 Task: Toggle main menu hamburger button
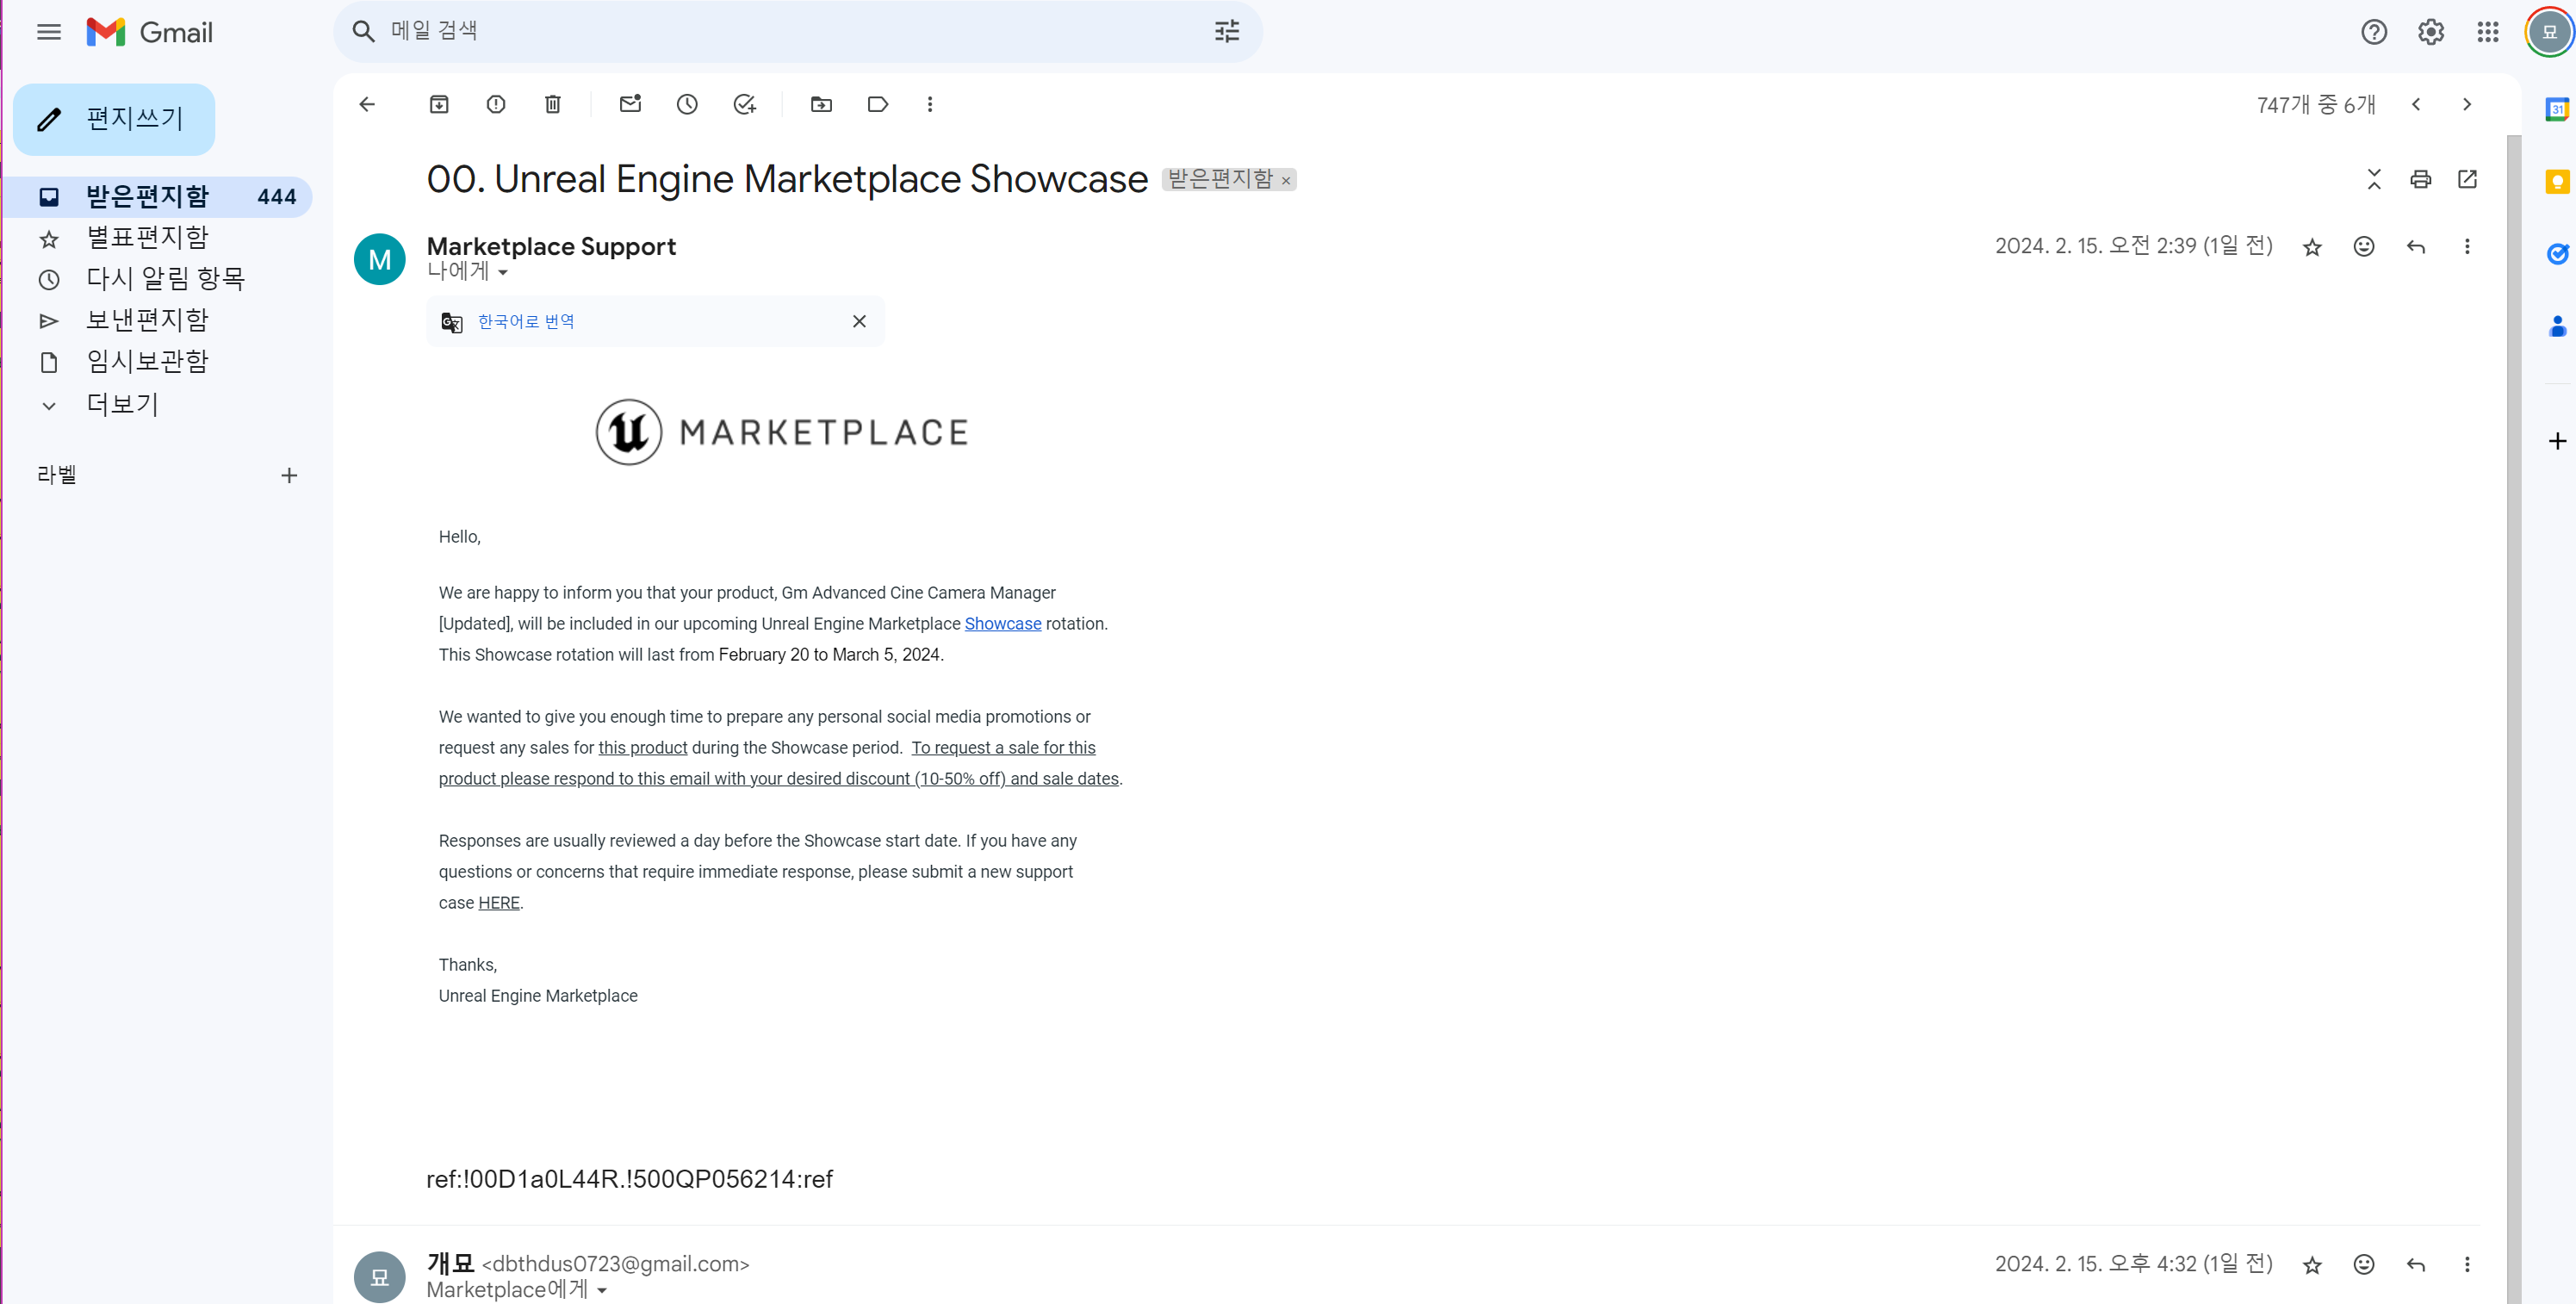click(x=49, y=32)
